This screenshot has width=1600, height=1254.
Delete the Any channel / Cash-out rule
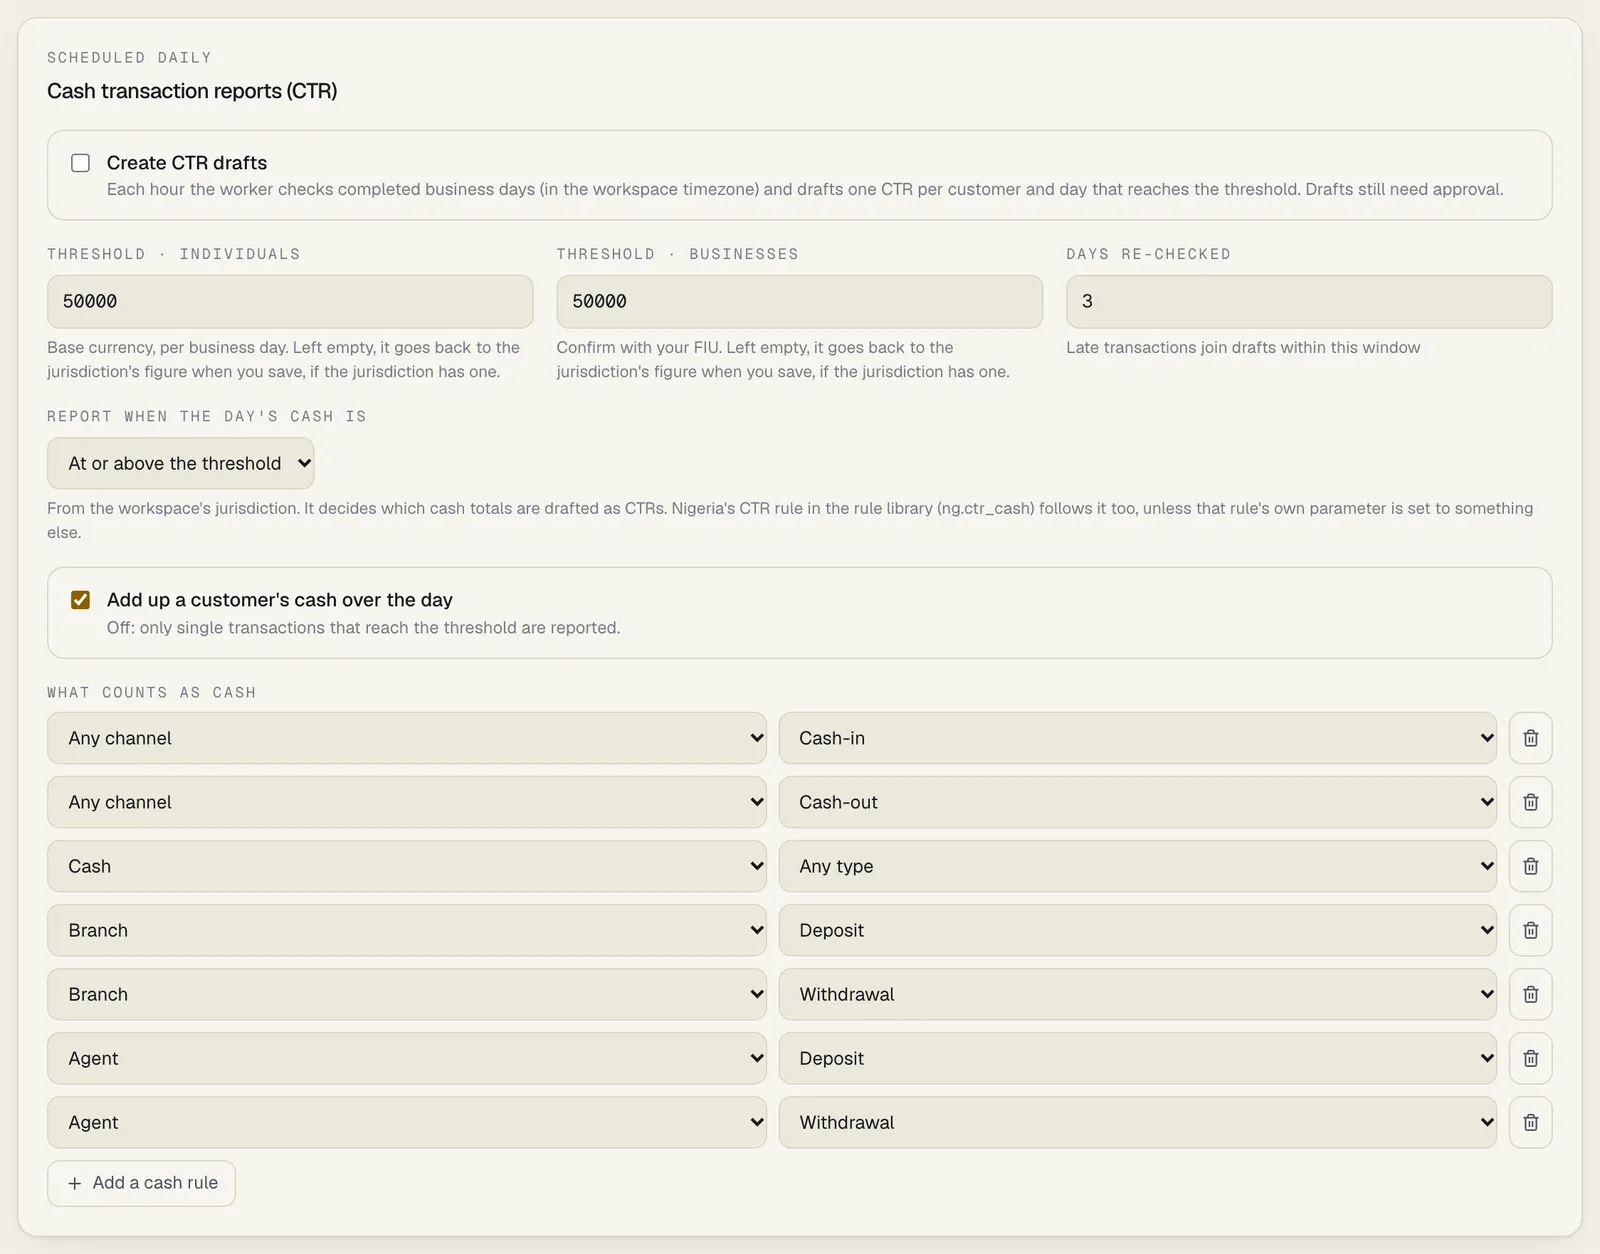click(1530, 802)
